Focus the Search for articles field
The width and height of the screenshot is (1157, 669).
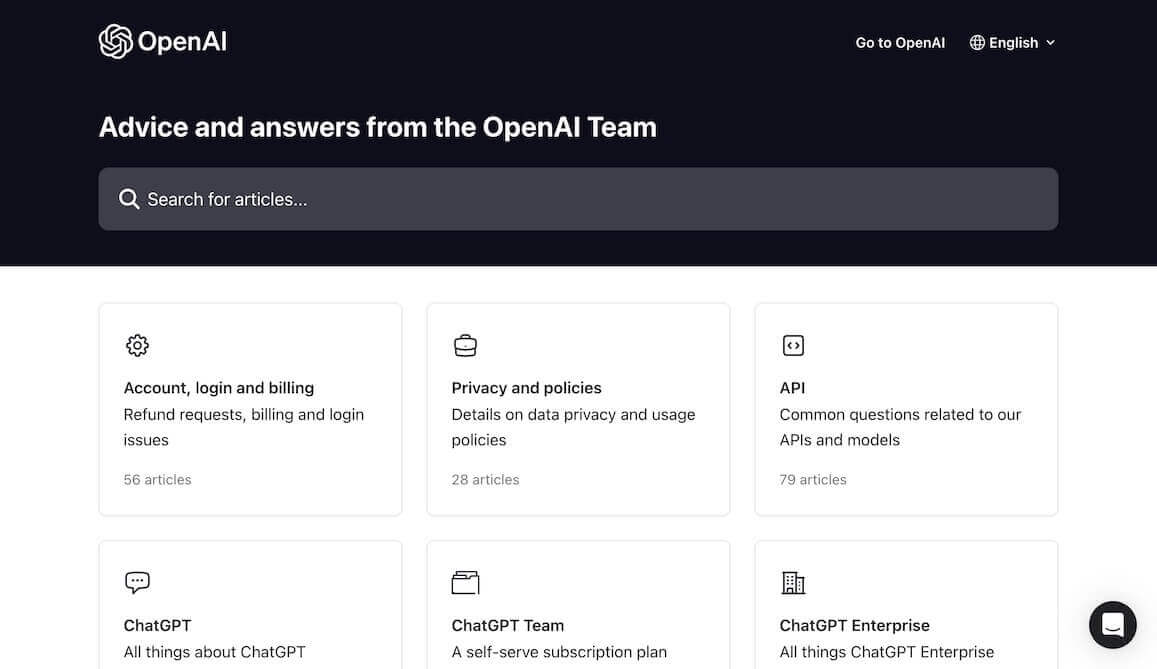[x=578, y=199]
